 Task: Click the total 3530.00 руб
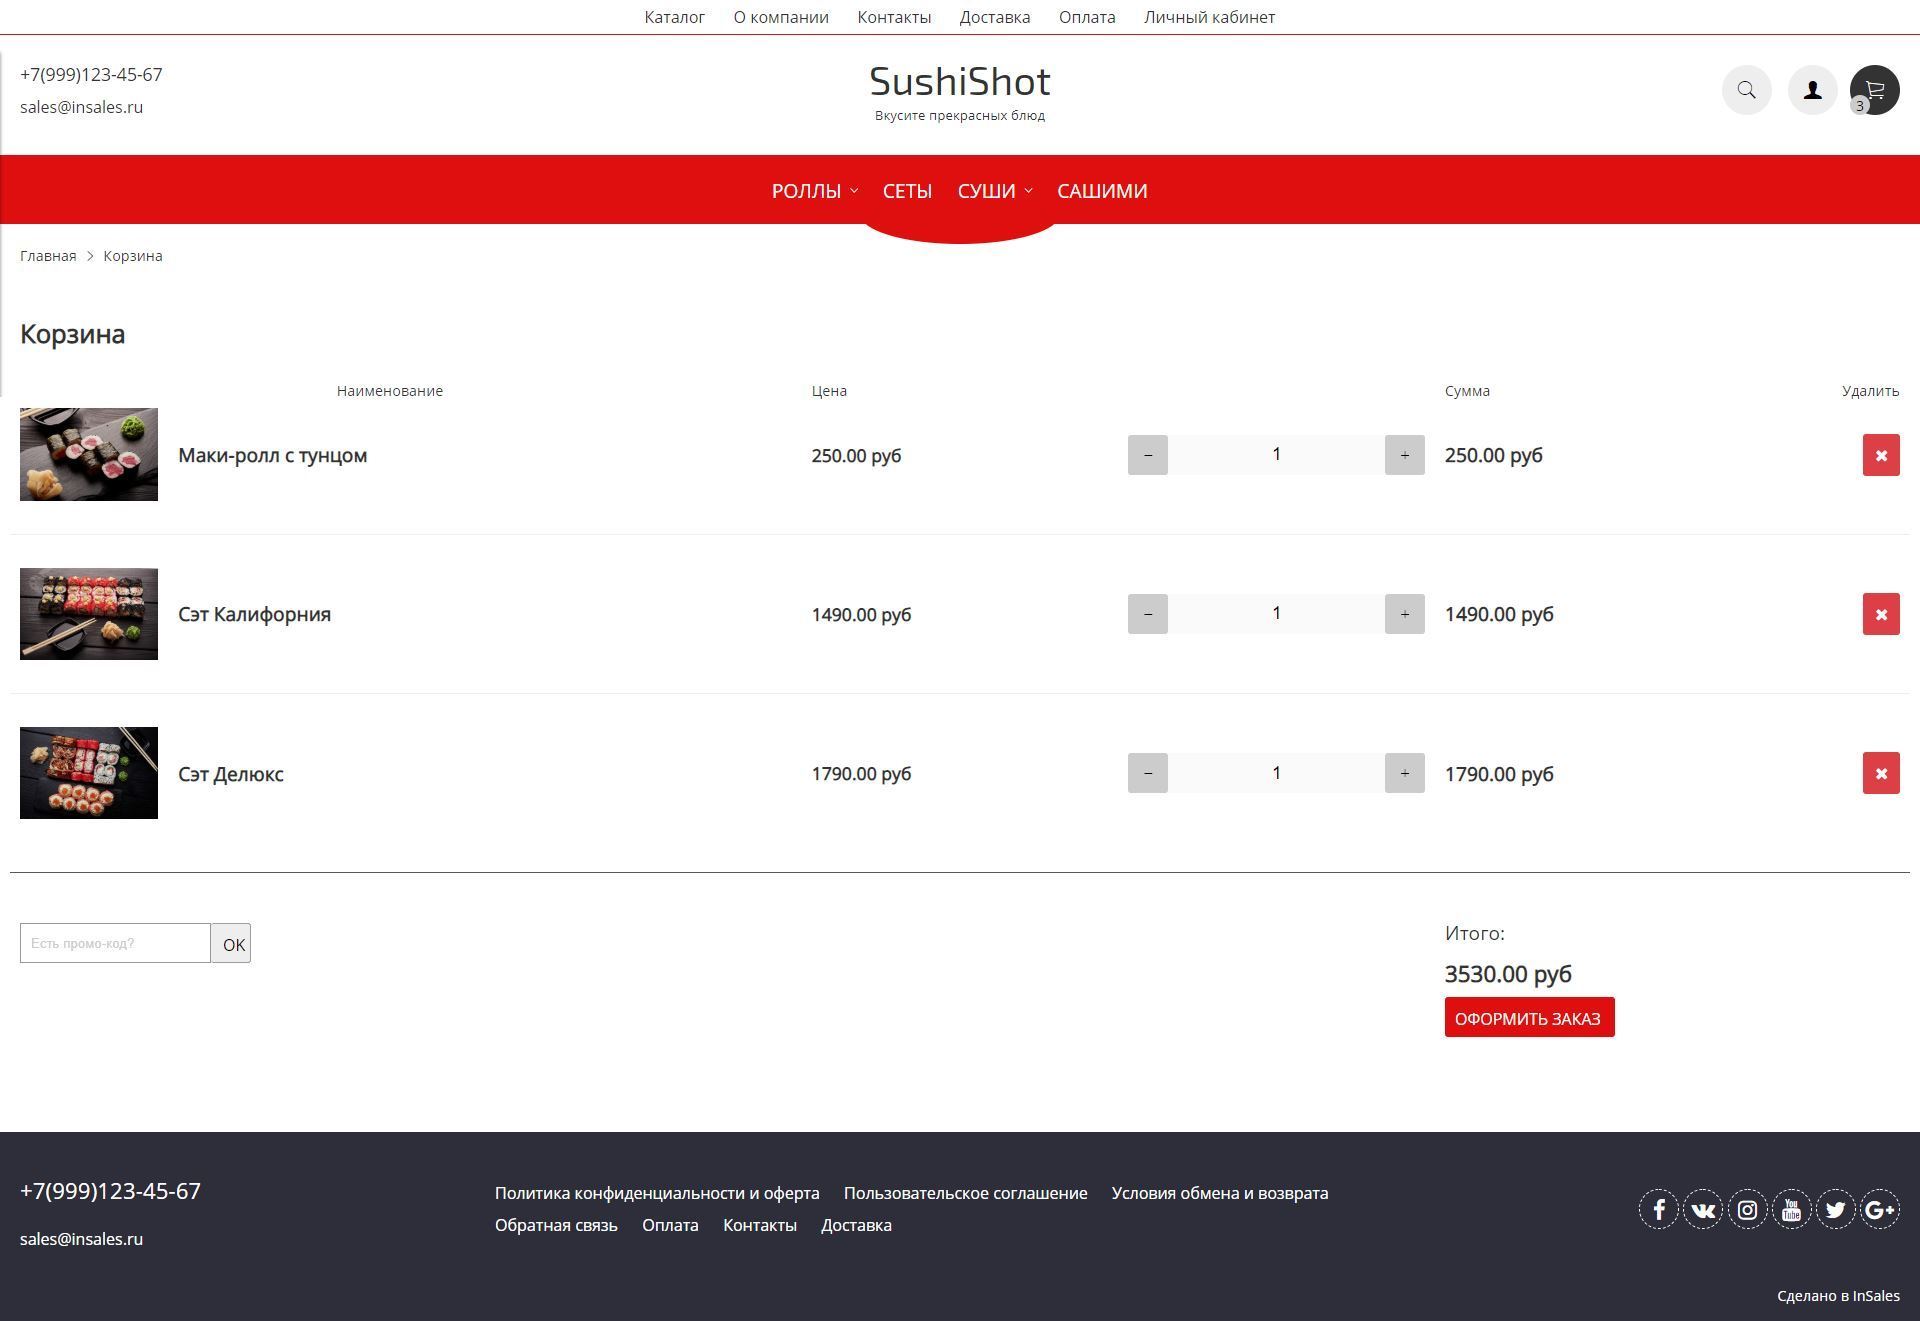(1508, 974)
